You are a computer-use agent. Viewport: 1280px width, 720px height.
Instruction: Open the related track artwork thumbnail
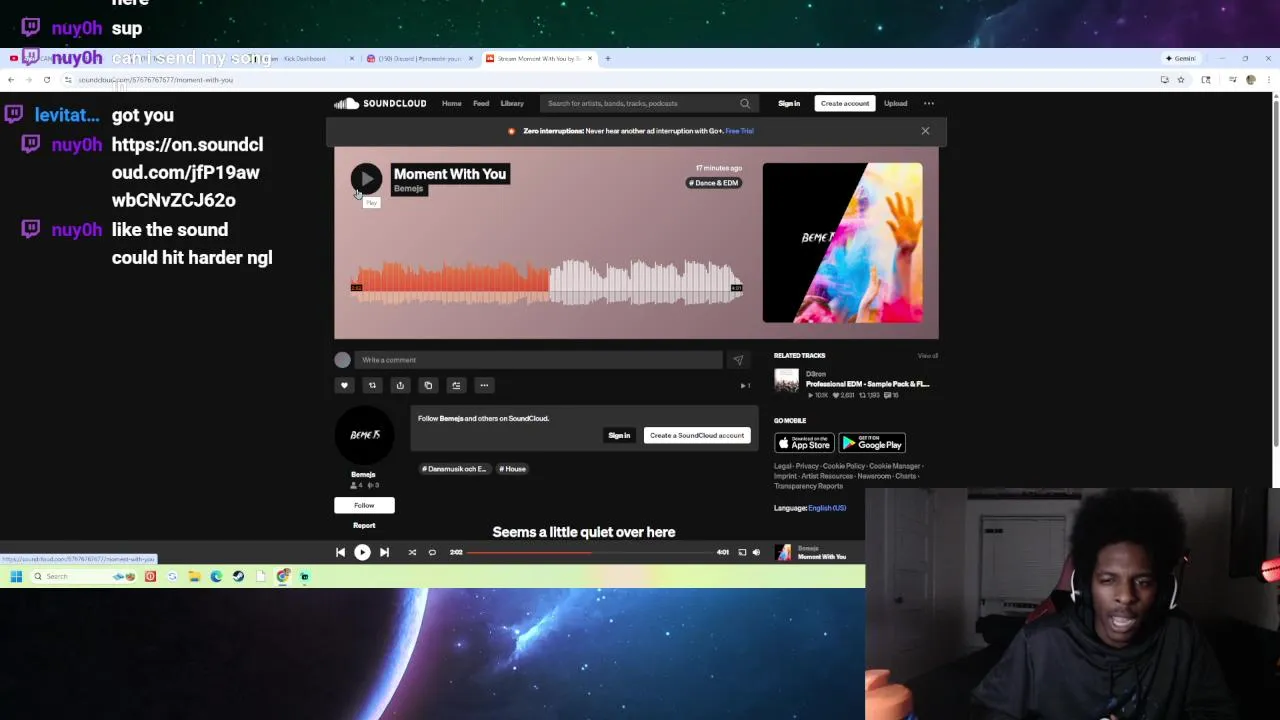point(787,381)
